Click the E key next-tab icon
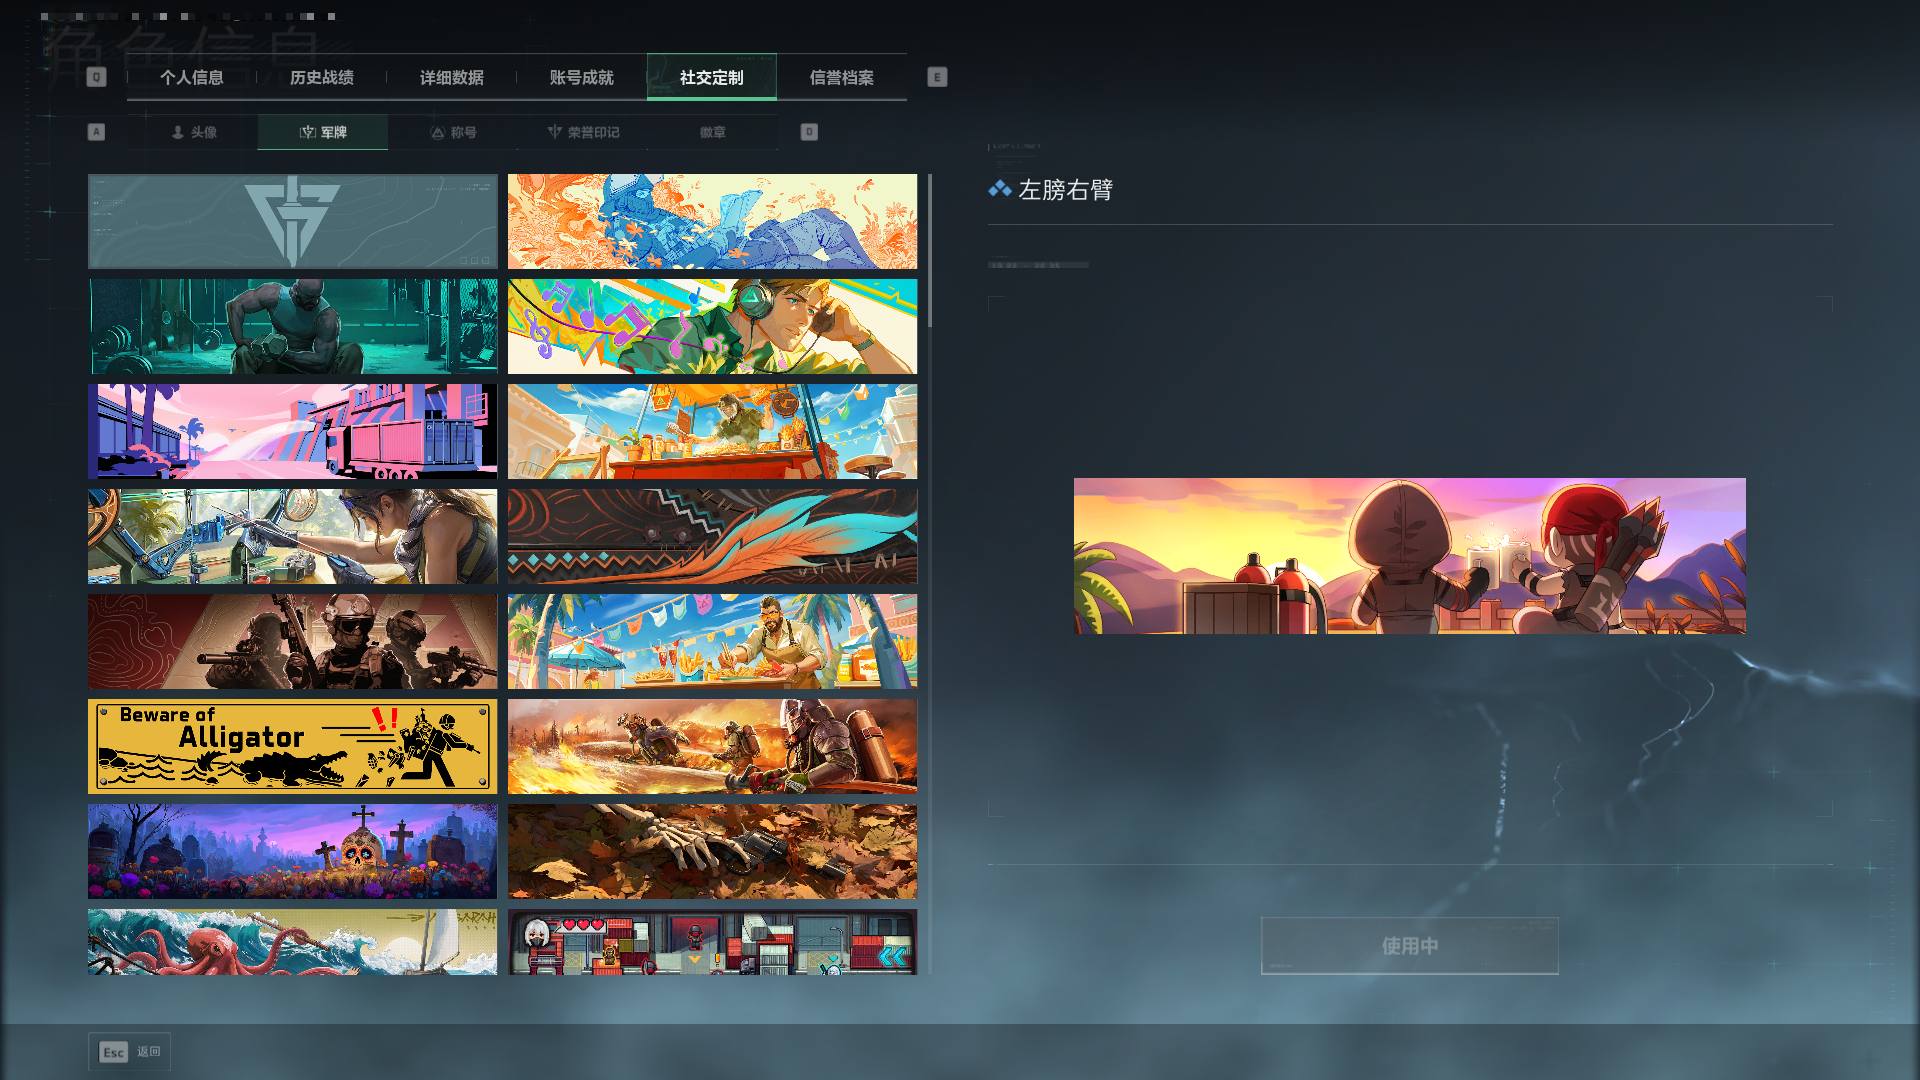1920x1080 pixels. 937,77
